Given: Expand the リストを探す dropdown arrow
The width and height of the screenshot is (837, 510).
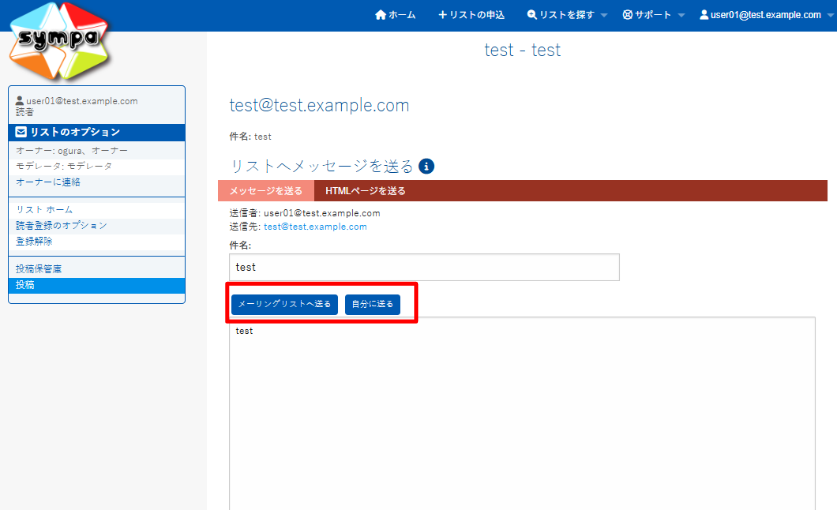Looking at the screenshot, I should tap(604, 15).
